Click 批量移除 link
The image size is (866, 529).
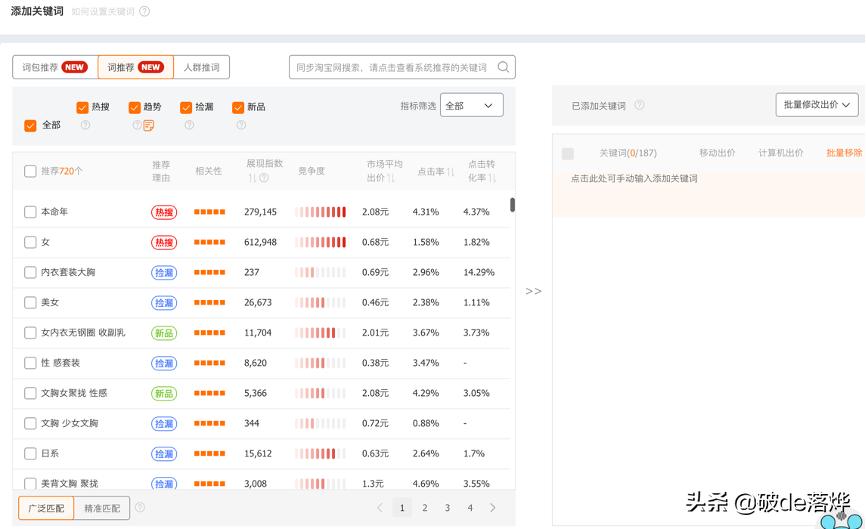tap(844, 153)
